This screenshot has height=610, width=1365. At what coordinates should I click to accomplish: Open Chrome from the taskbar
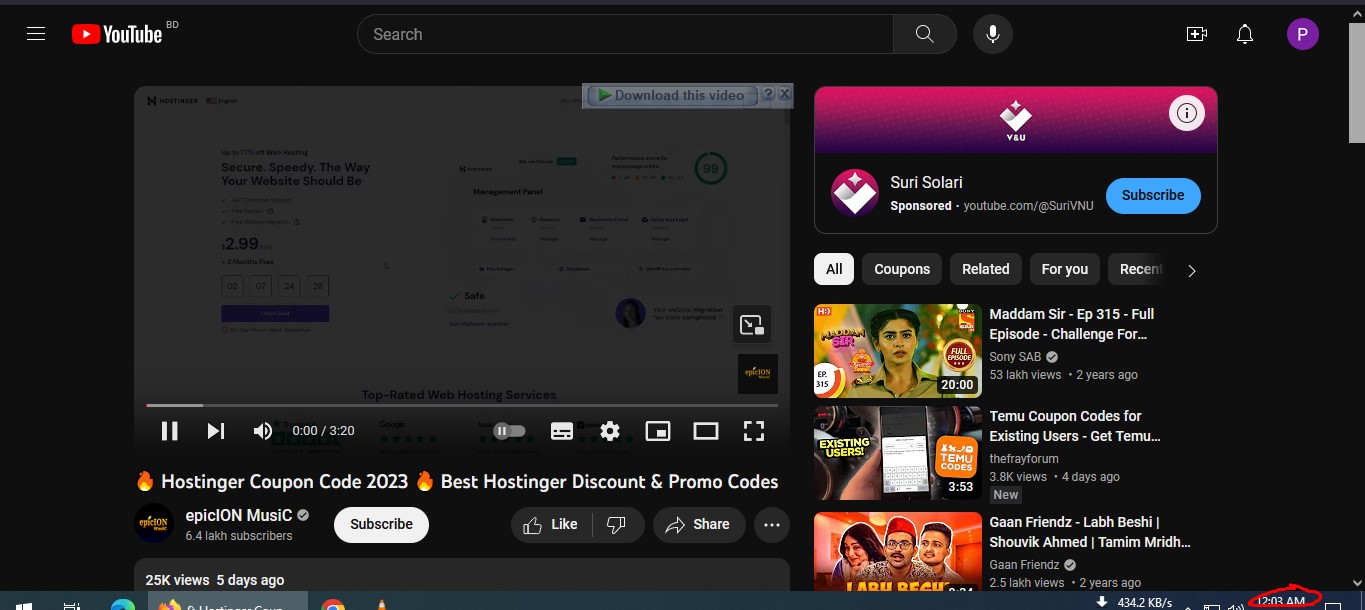click(x=333, y=604)
